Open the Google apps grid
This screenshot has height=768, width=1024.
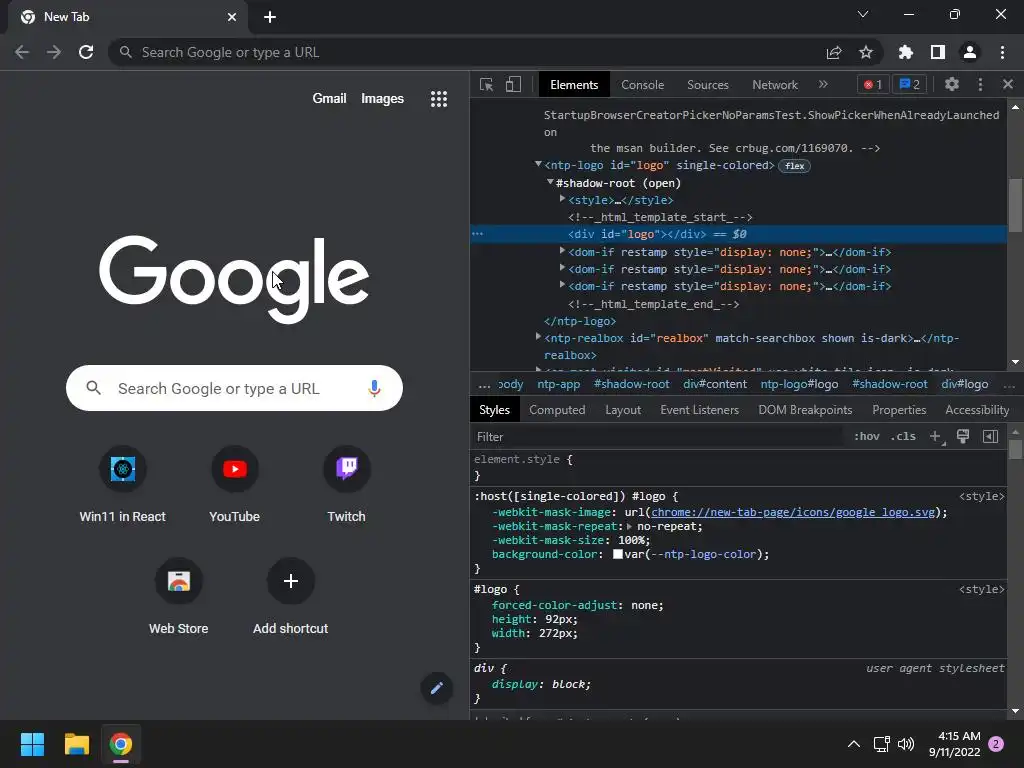pyautogui.click(x=439, y=99)
